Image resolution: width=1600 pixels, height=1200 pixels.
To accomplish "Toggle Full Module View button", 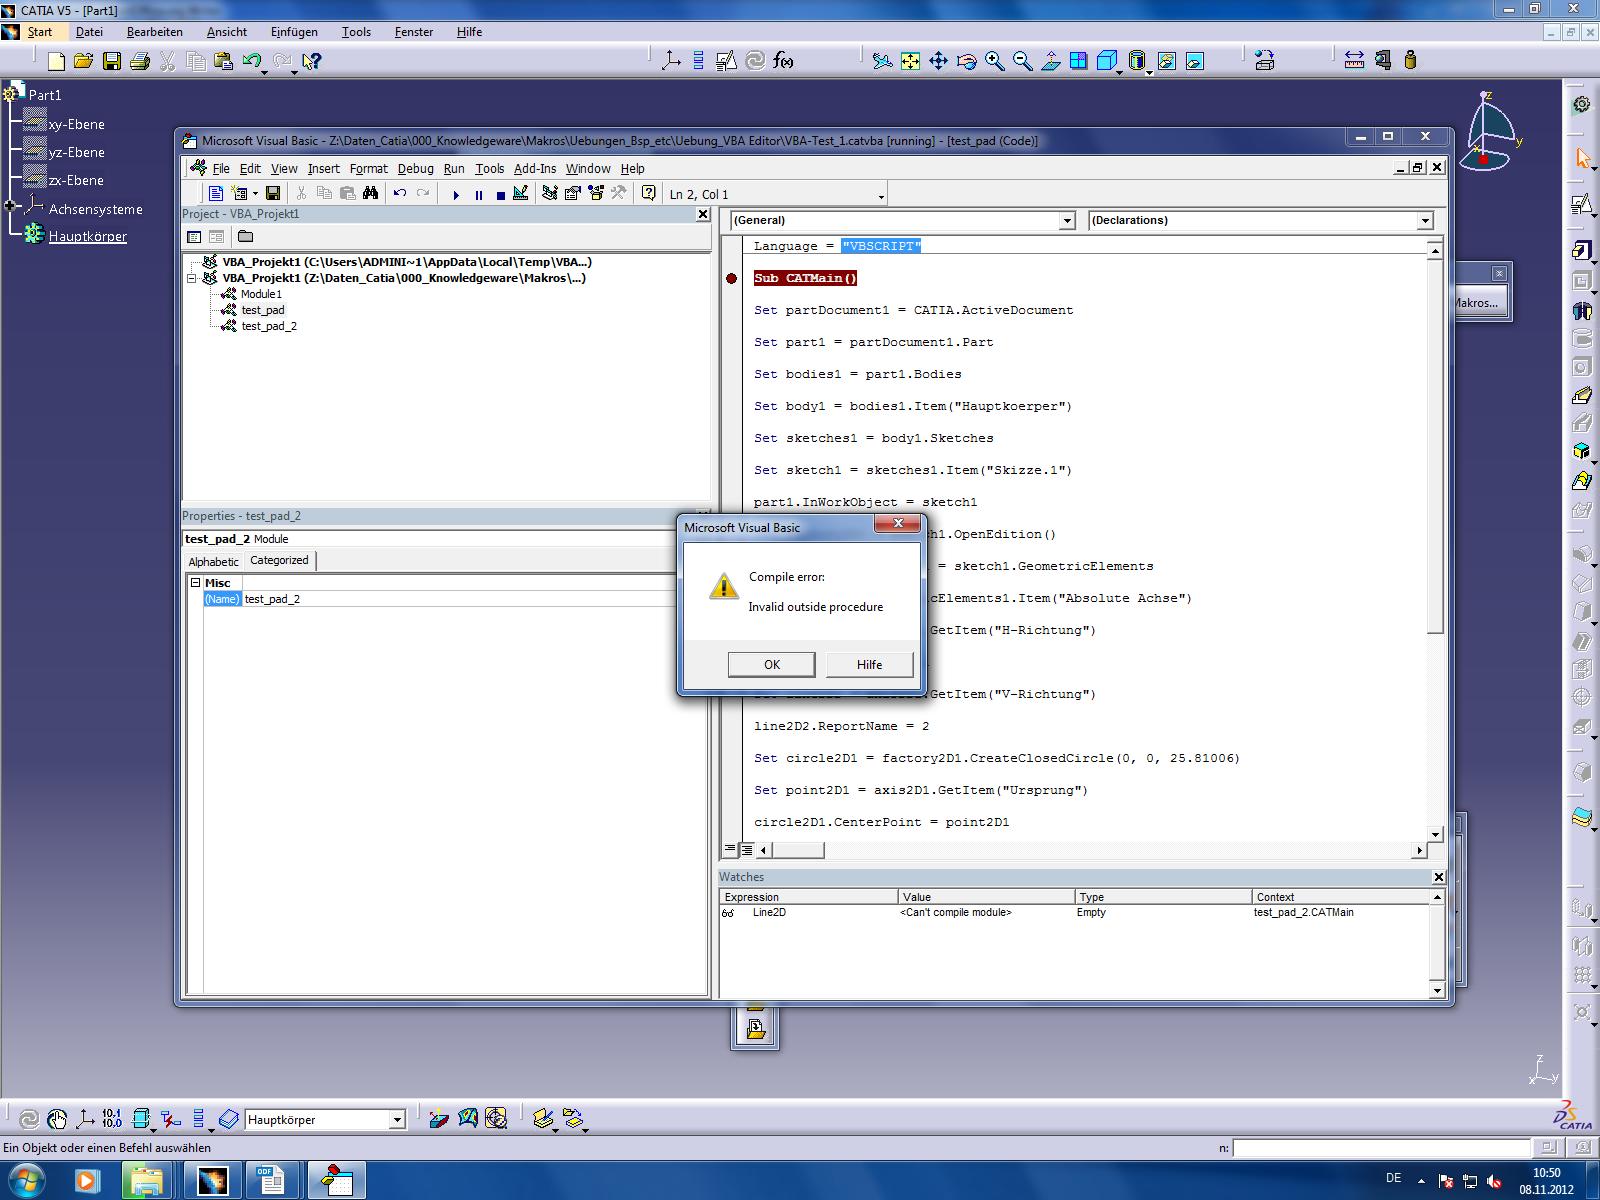I will click(746, 850).
